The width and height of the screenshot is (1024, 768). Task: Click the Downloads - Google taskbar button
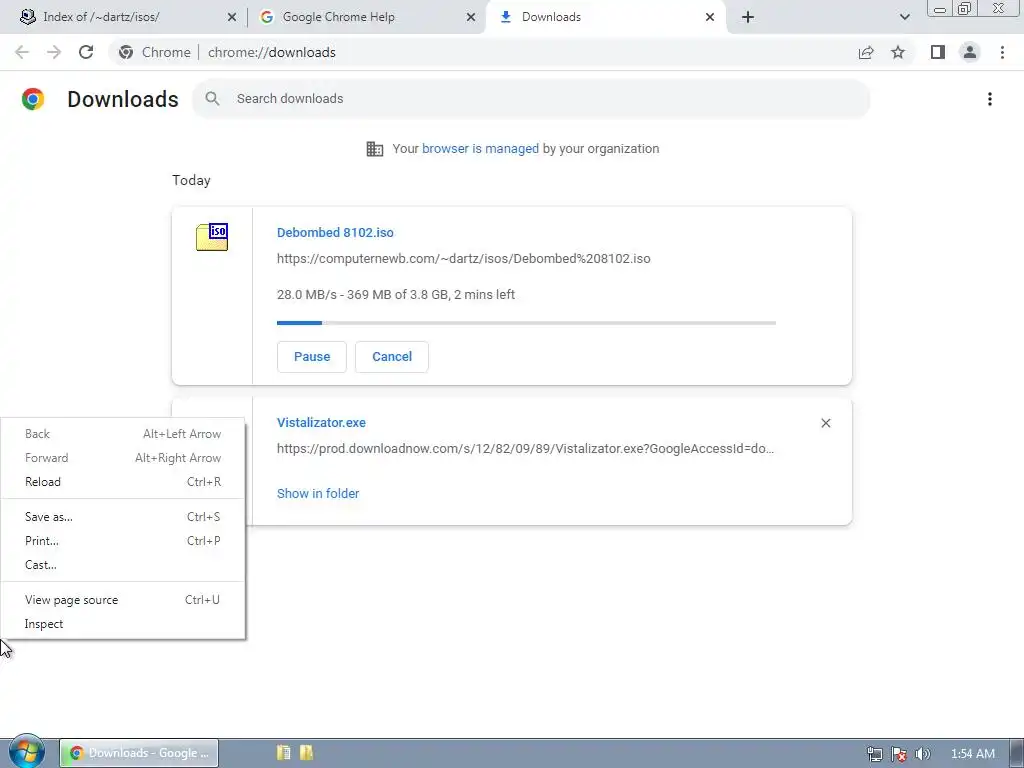(x=139, y=753)
